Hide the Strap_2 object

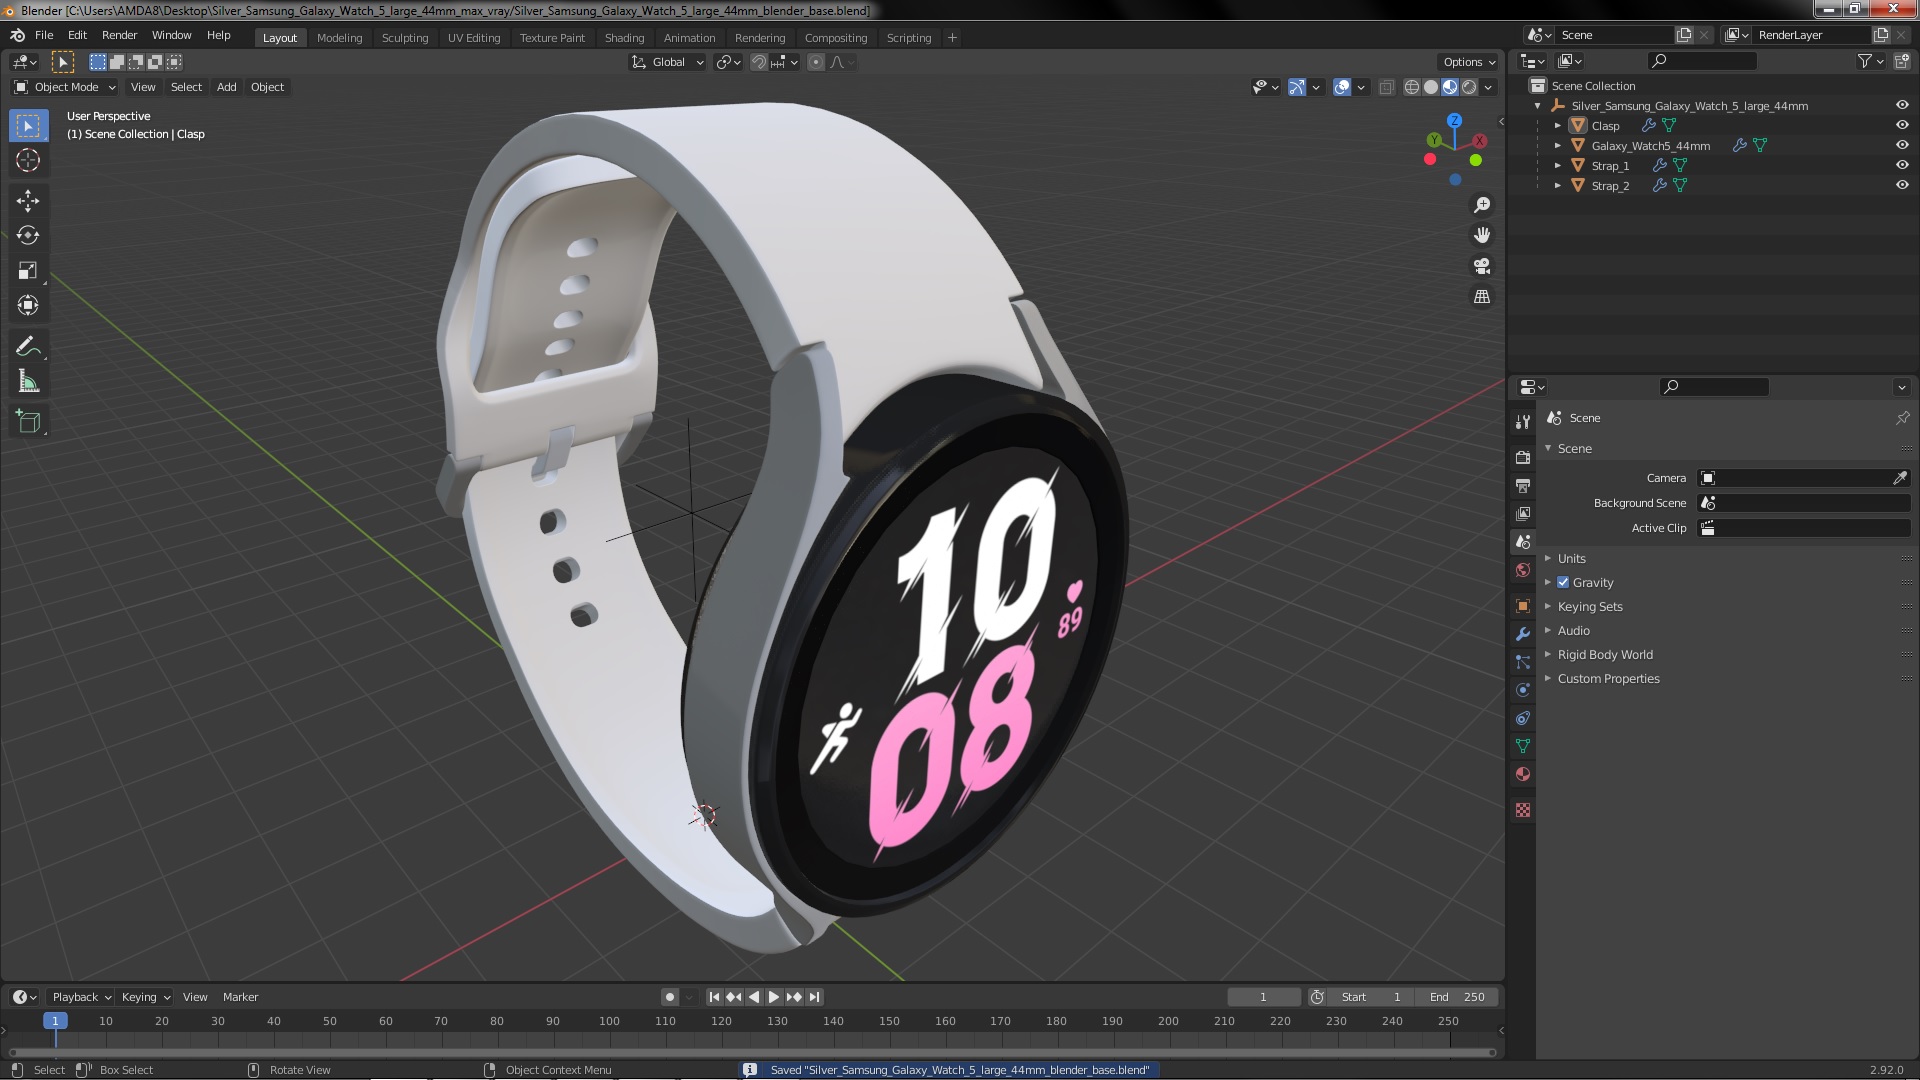(1902, 185)
